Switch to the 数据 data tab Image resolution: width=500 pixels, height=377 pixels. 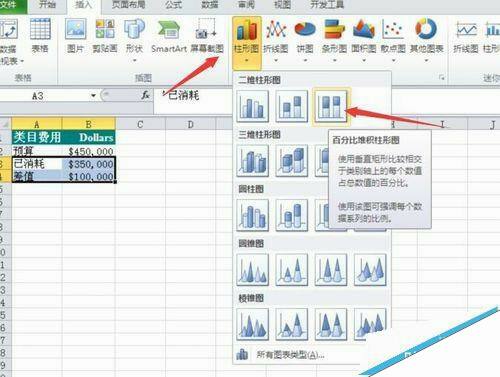(210, 5)
